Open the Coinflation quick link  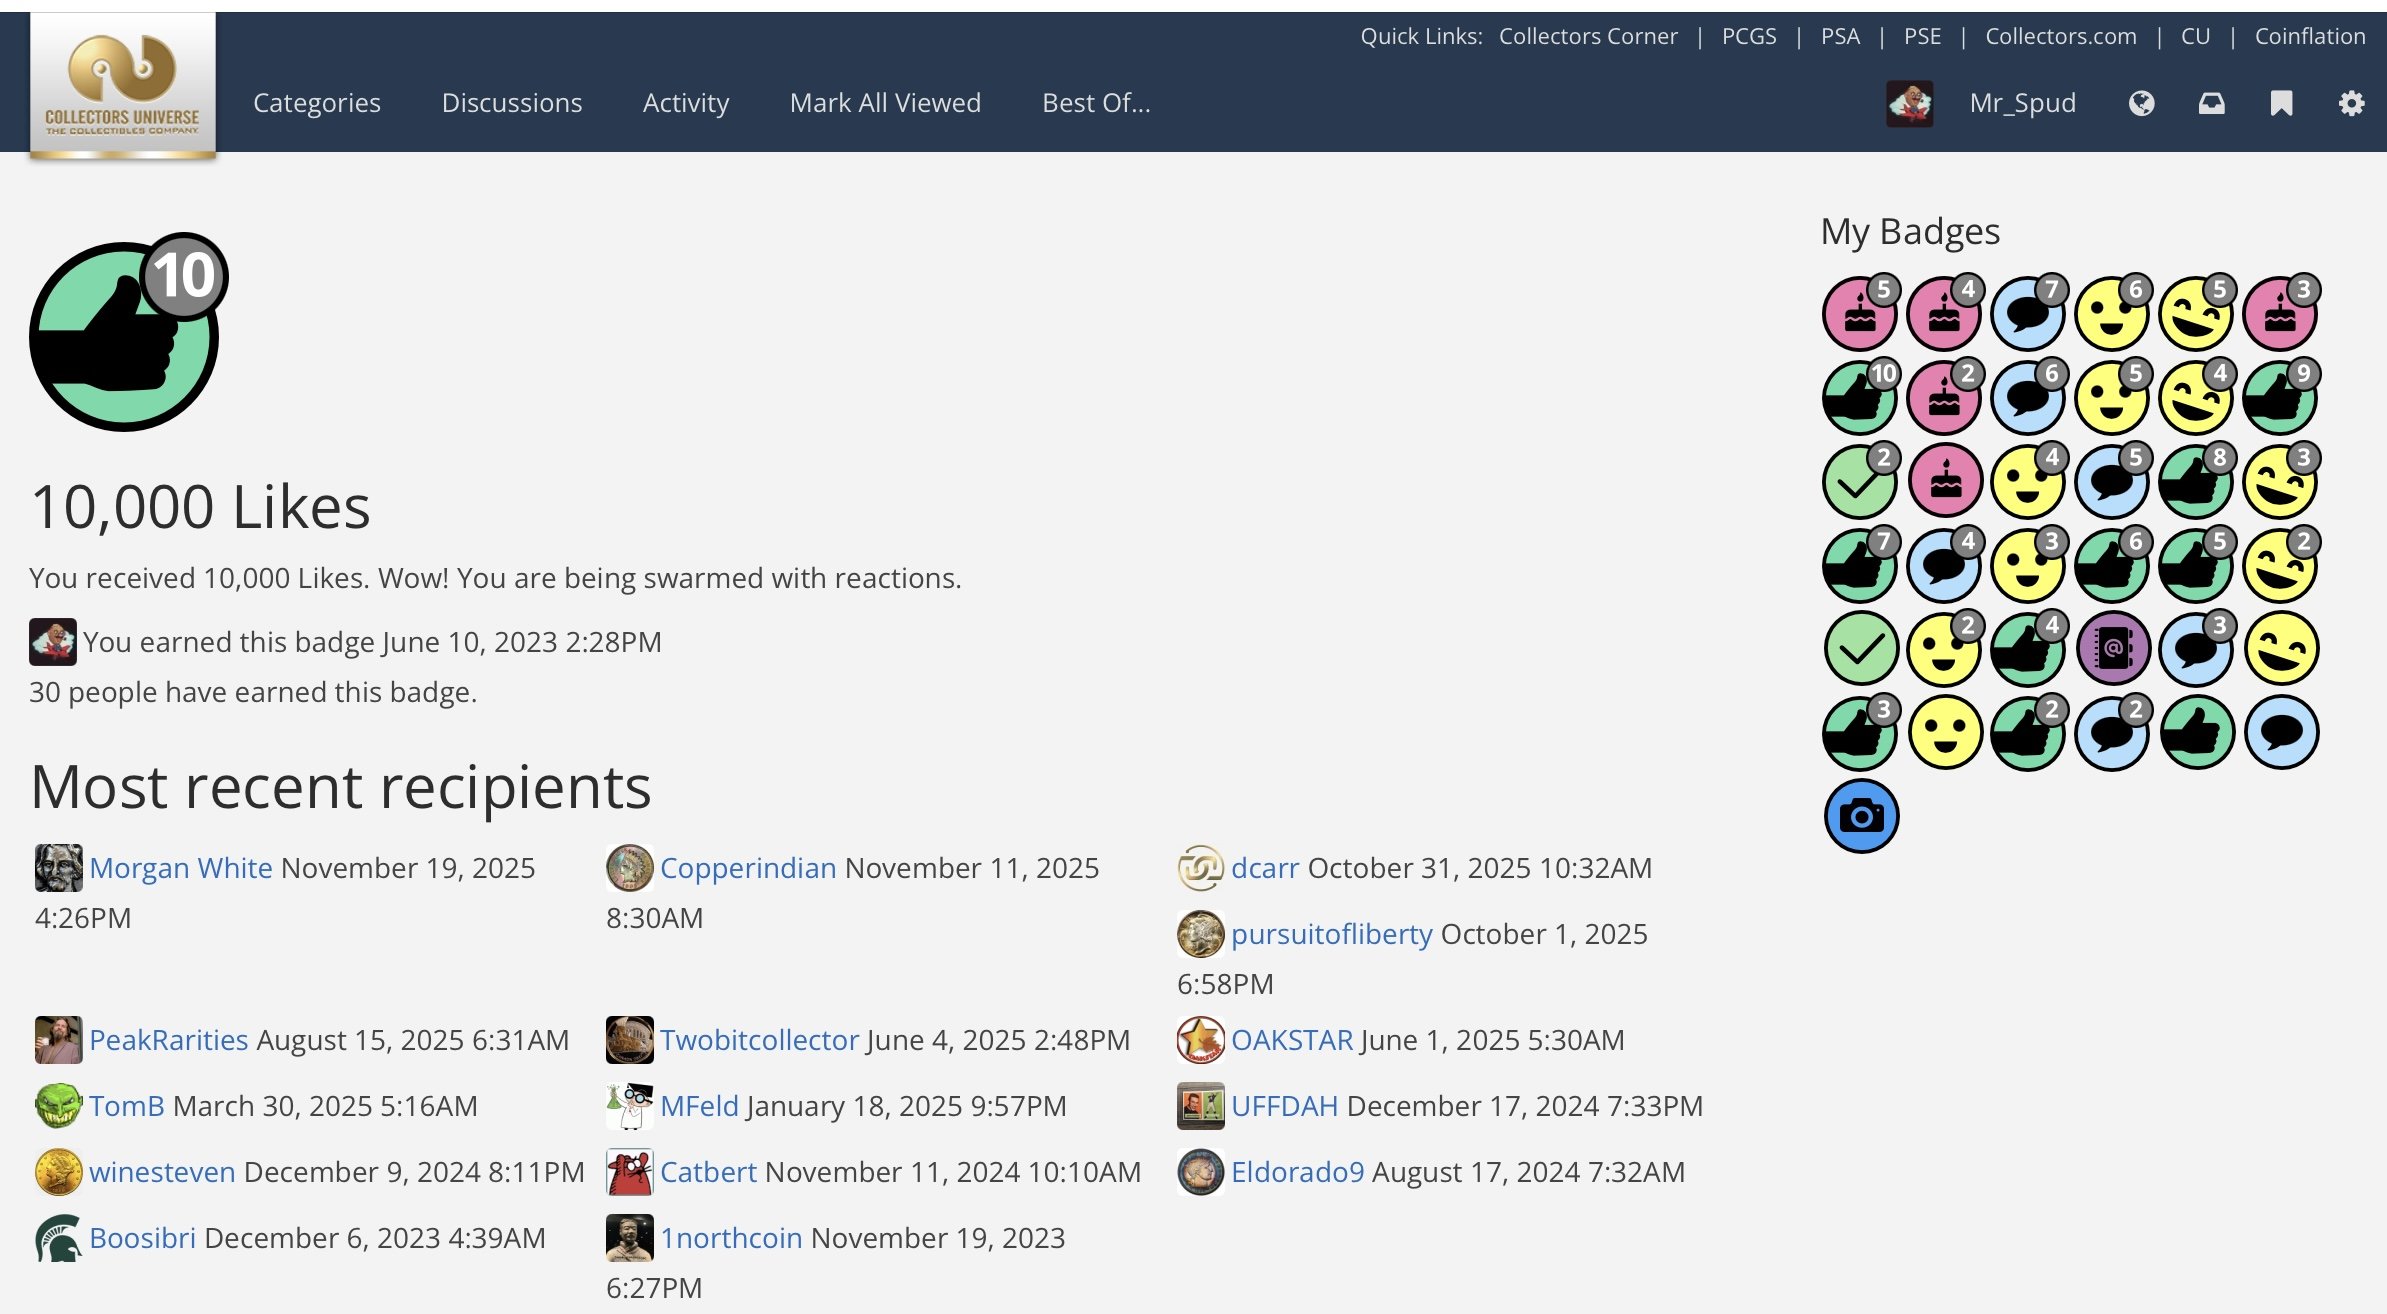click(2310, 36)
